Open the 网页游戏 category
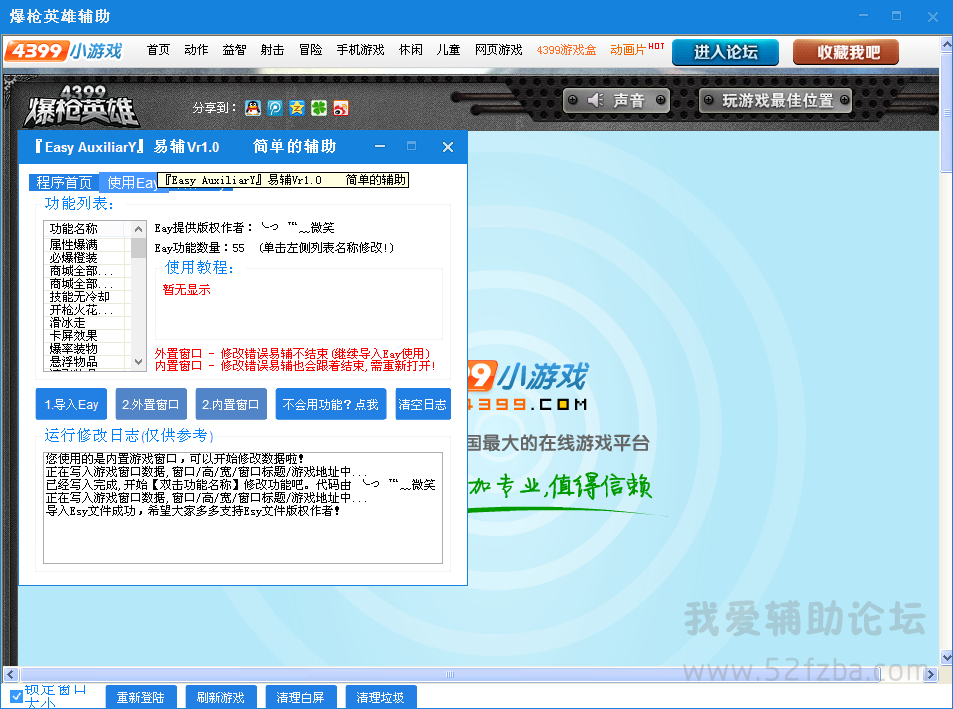The width and height of the screenshot is (953, 709). (498, 50)
